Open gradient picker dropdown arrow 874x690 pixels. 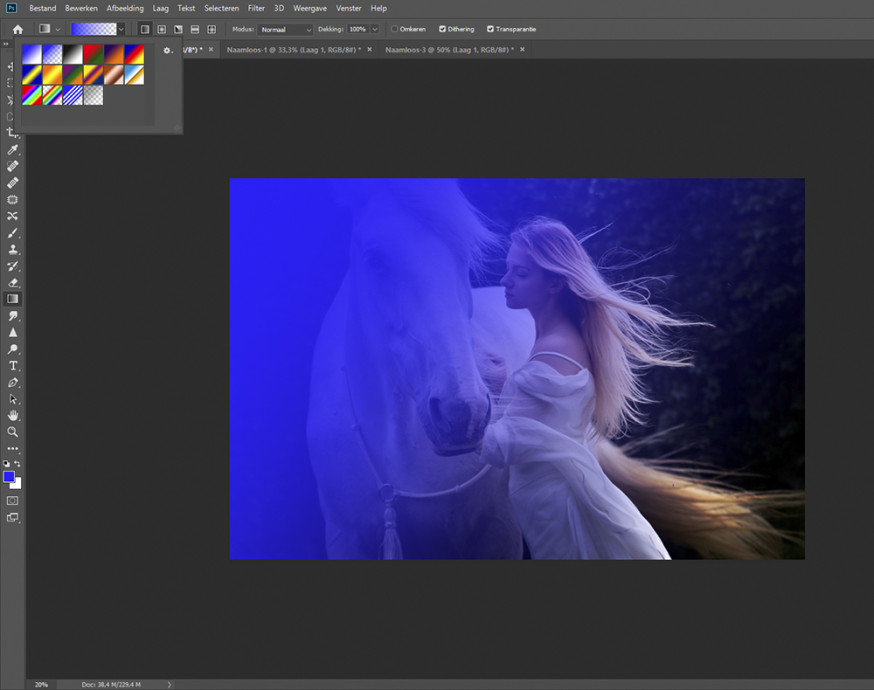(x=121, y=29)
